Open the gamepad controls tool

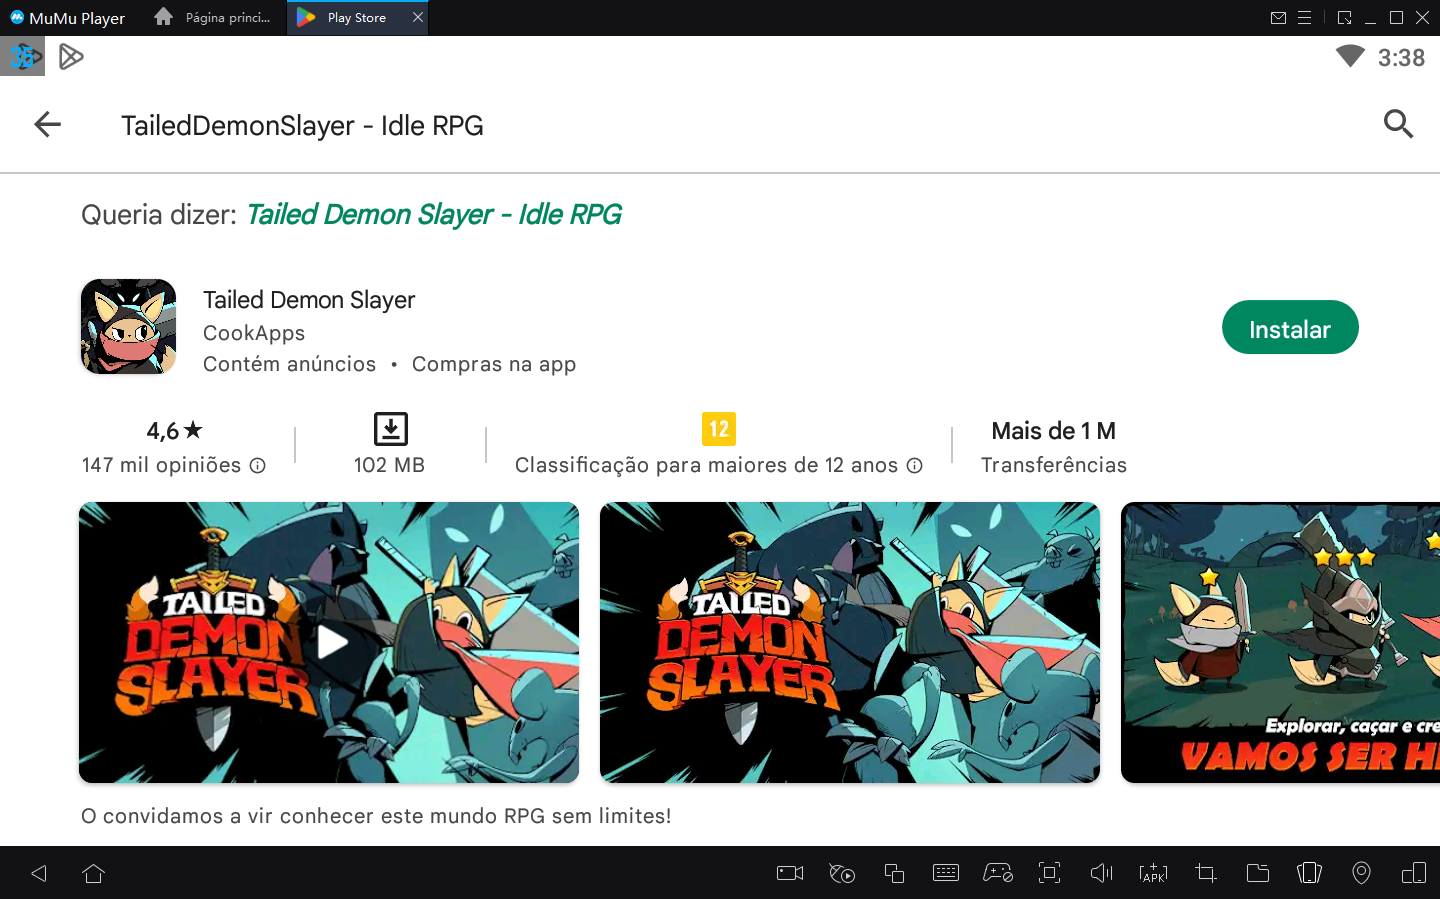click(997, 872)
